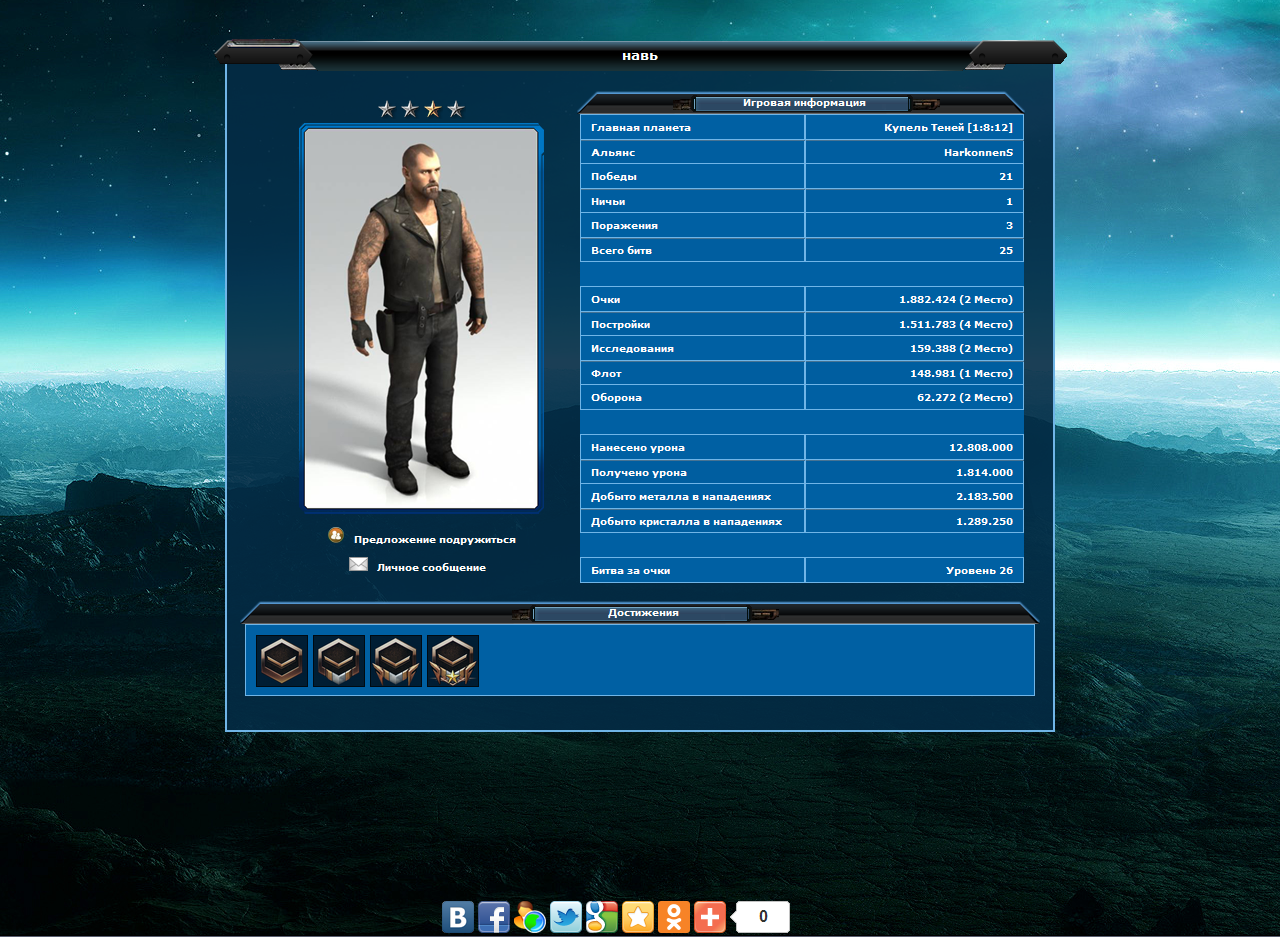This screenshot has height=937, width=1280.
Task: Click the first achievement badge
Action: click(x=282, y=661)
